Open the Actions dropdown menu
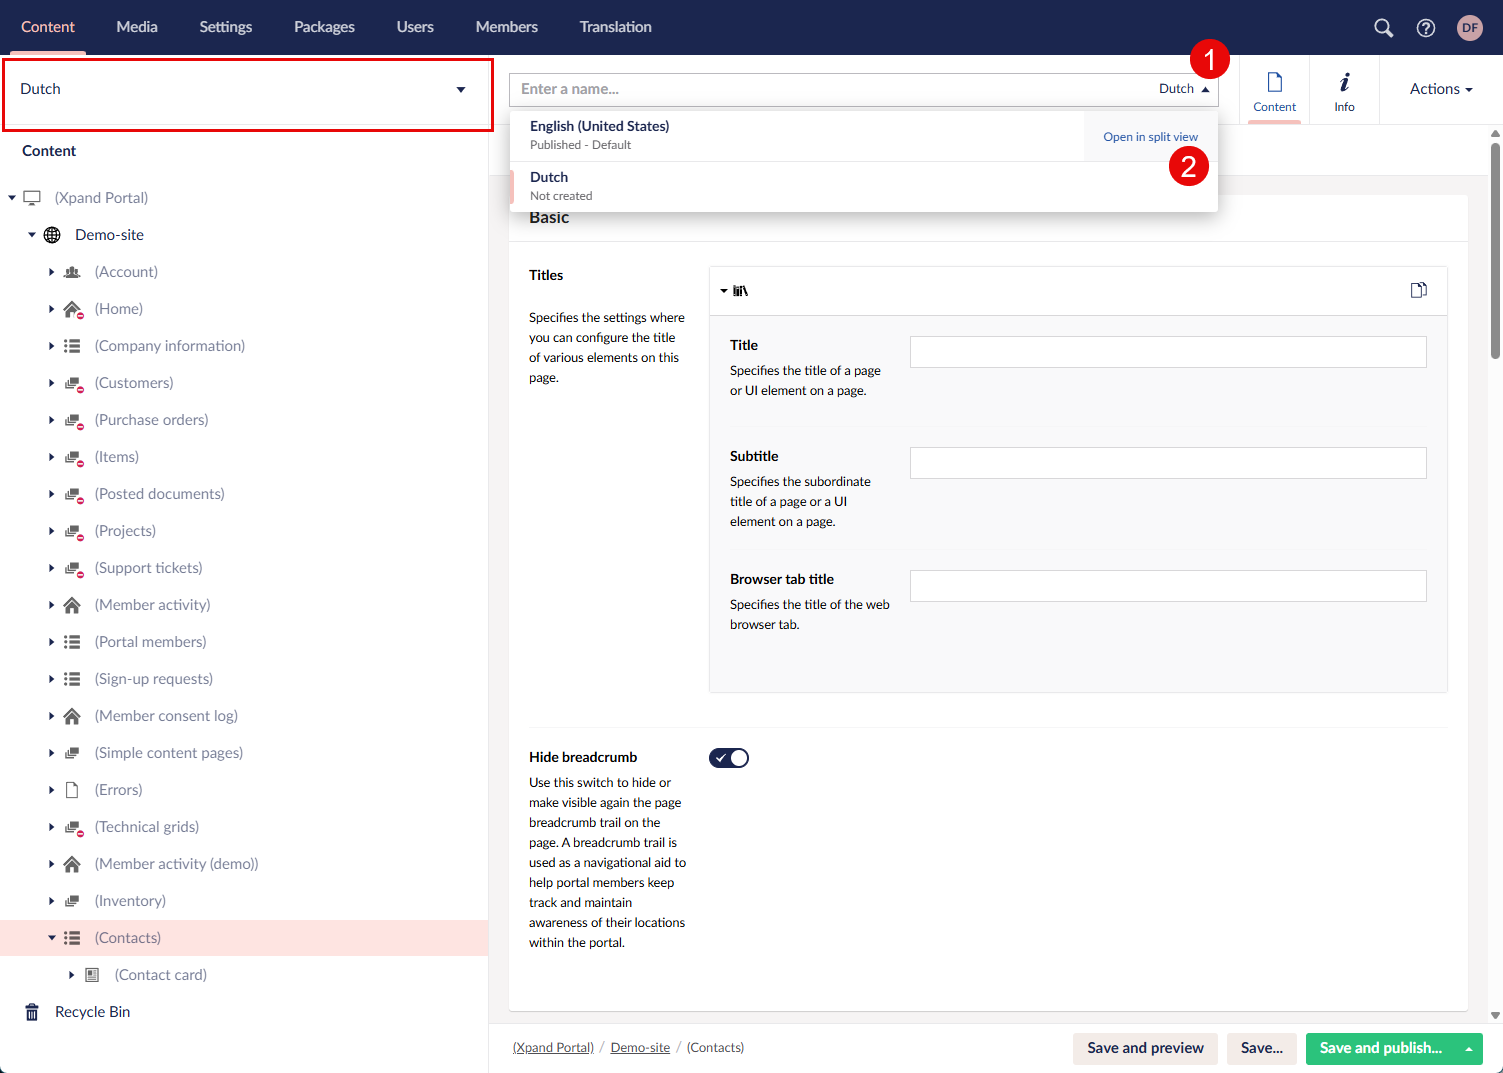 tap(1440, 89)
